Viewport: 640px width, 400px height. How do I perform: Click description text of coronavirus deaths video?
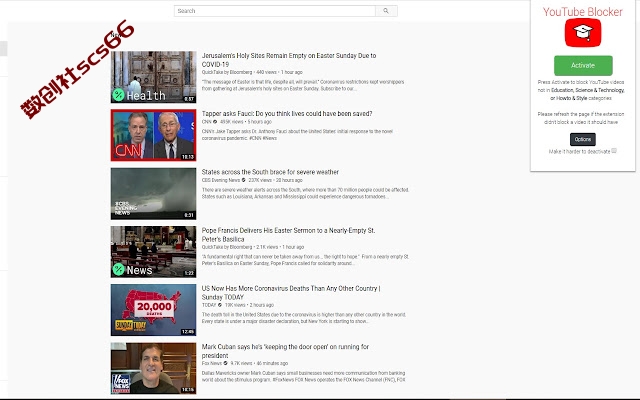(x=304, y=318)
